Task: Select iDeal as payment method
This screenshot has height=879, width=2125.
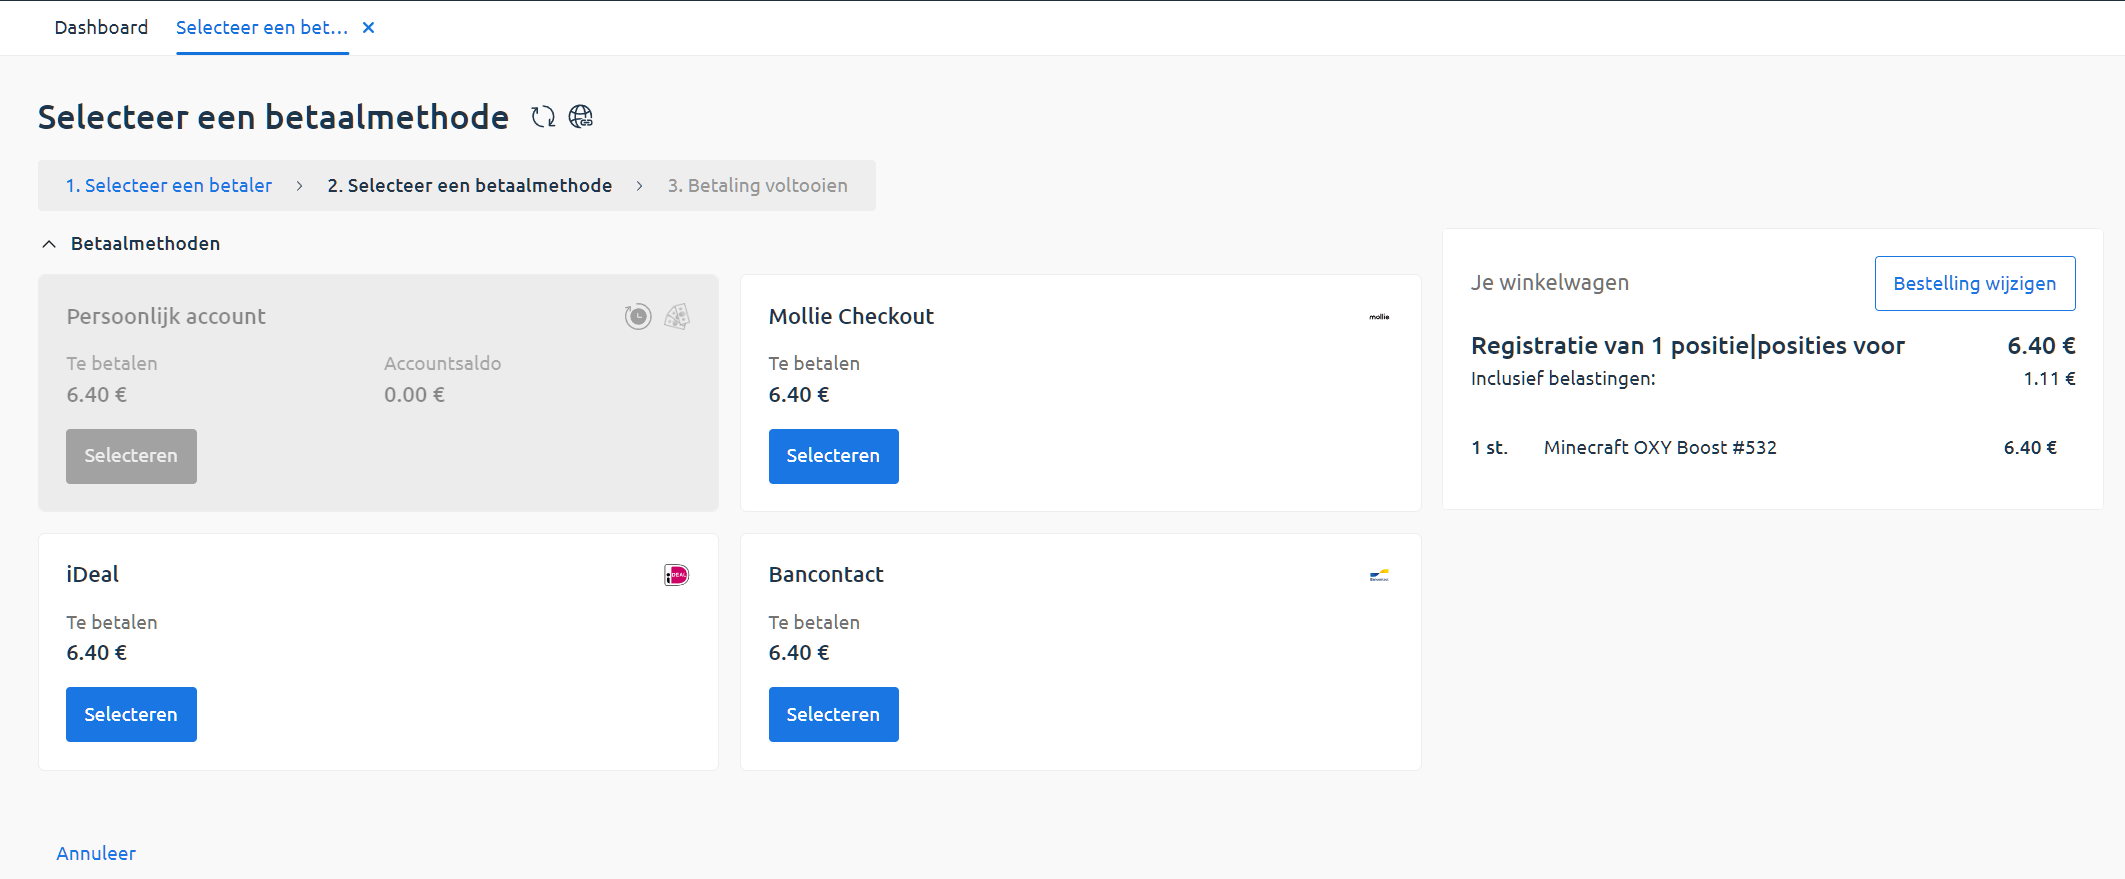Action: [131, 714]
